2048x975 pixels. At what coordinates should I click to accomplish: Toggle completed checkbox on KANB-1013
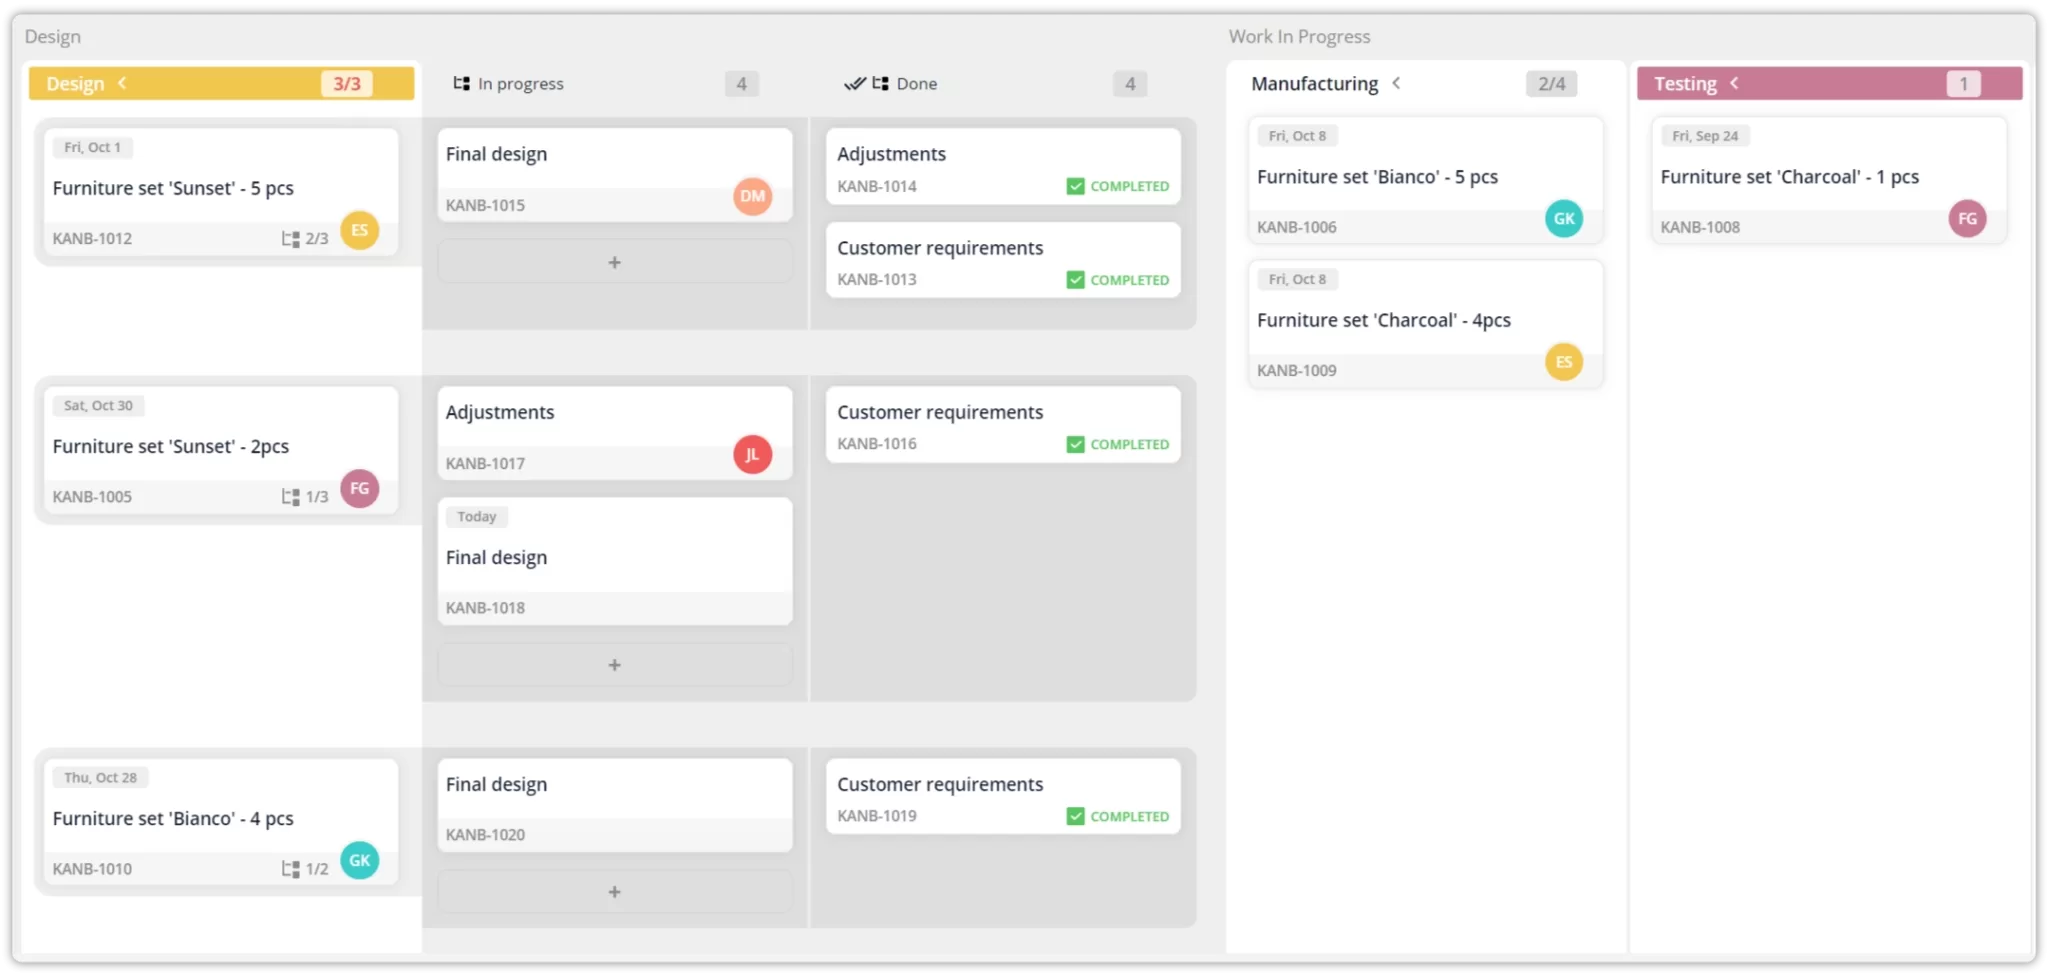[1075, 280]
